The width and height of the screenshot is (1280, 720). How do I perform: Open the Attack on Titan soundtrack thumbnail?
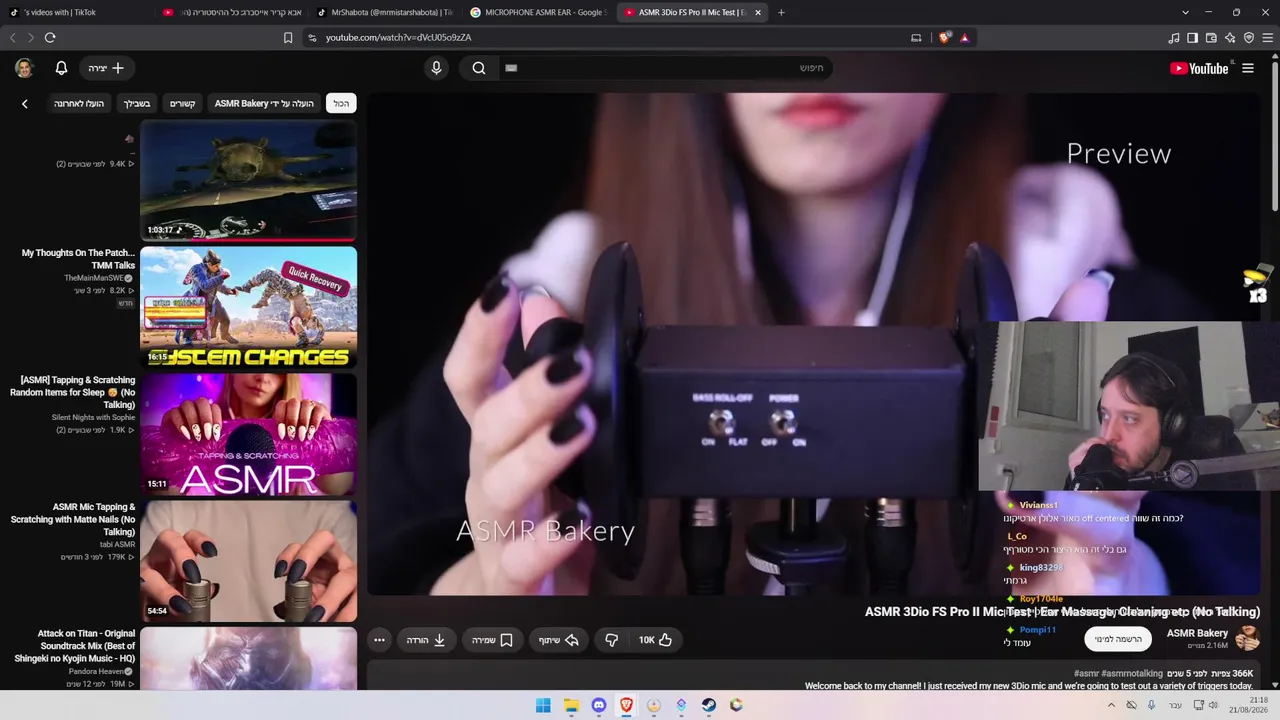click(248, 659)
